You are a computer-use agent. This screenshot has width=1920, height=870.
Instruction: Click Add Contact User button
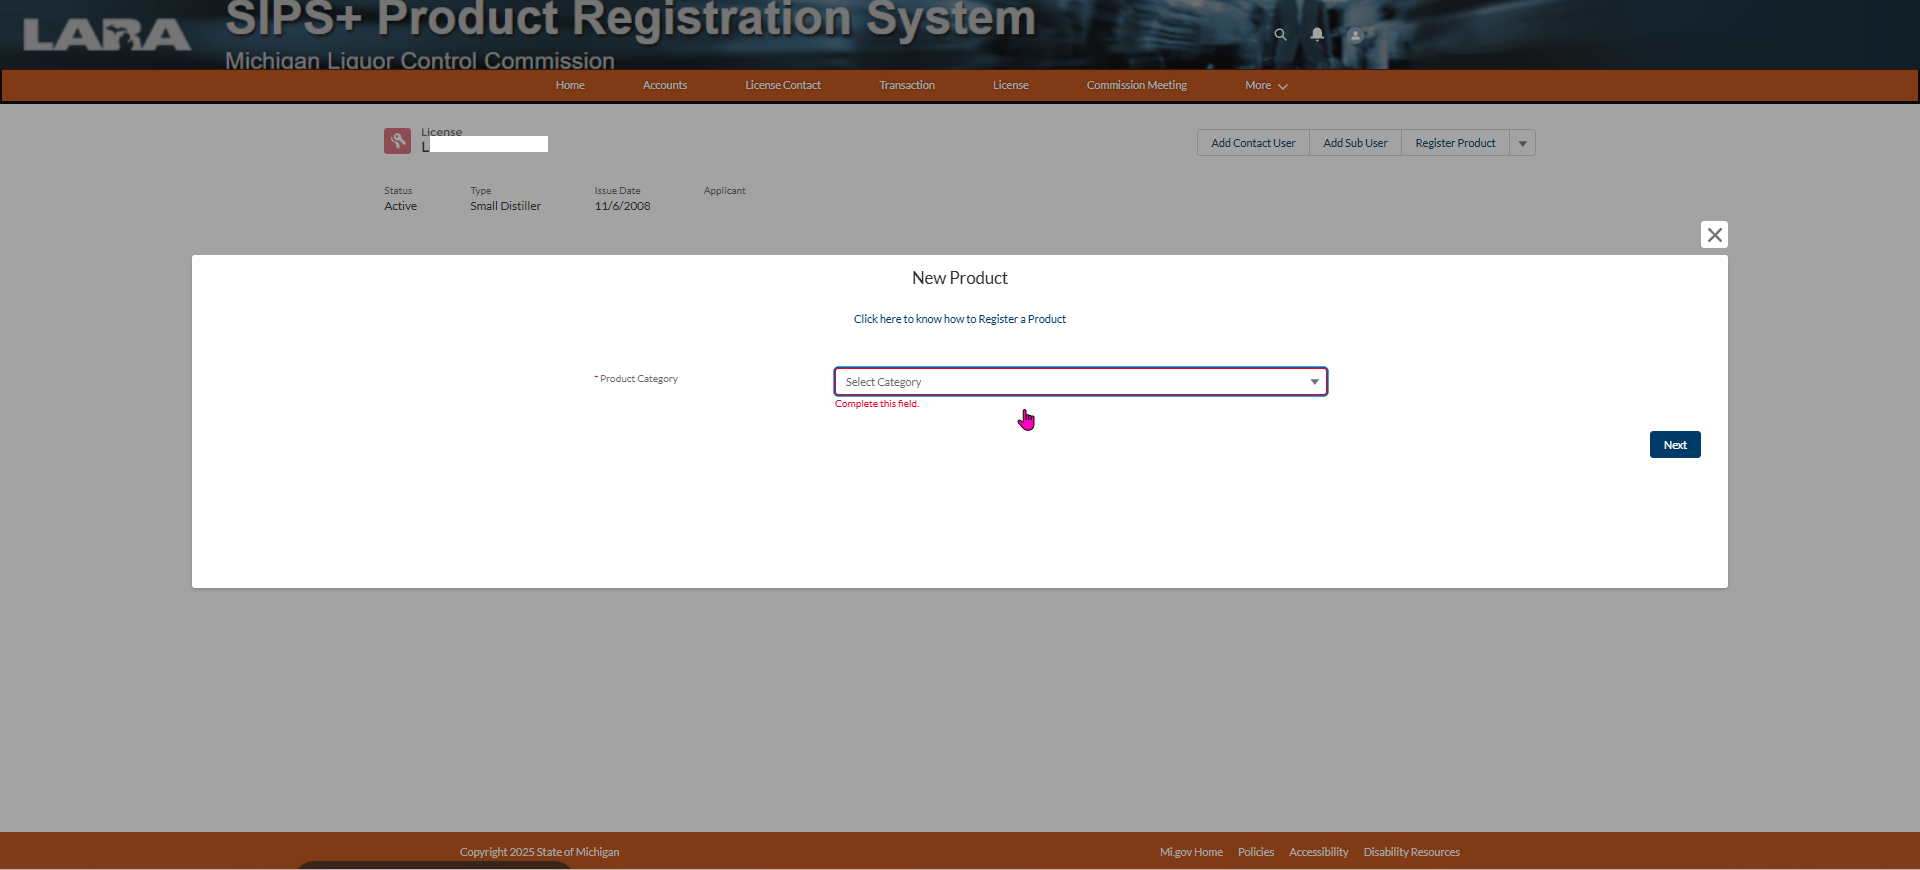click(x=1253, y=143)
